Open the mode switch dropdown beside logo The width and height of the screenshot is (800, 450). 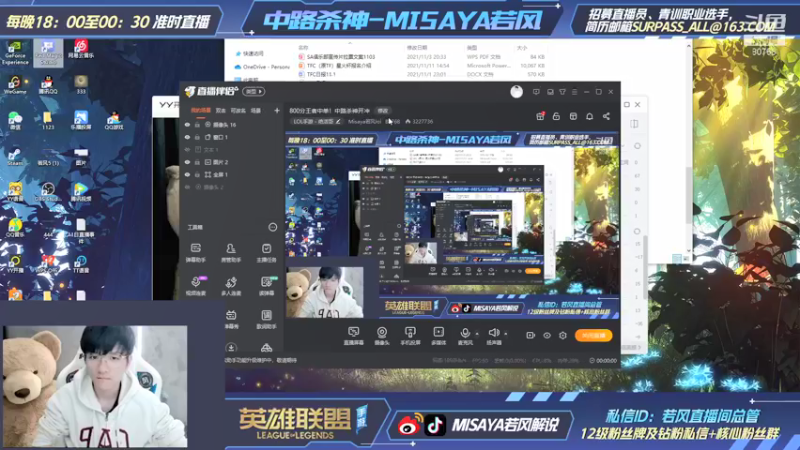pos(254,92)
